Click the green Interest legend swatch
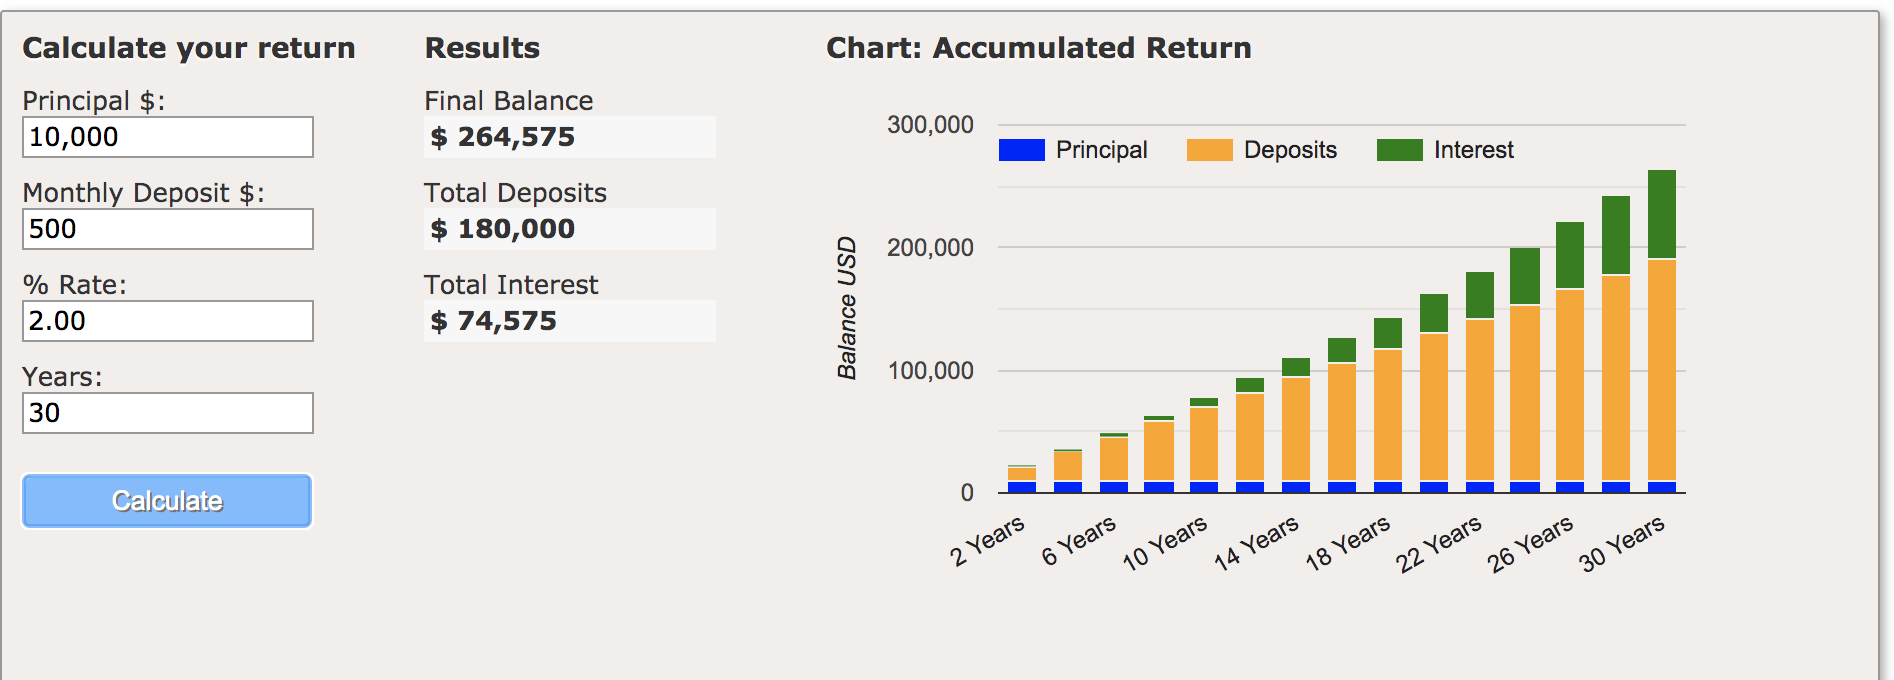 (1399, 150)
